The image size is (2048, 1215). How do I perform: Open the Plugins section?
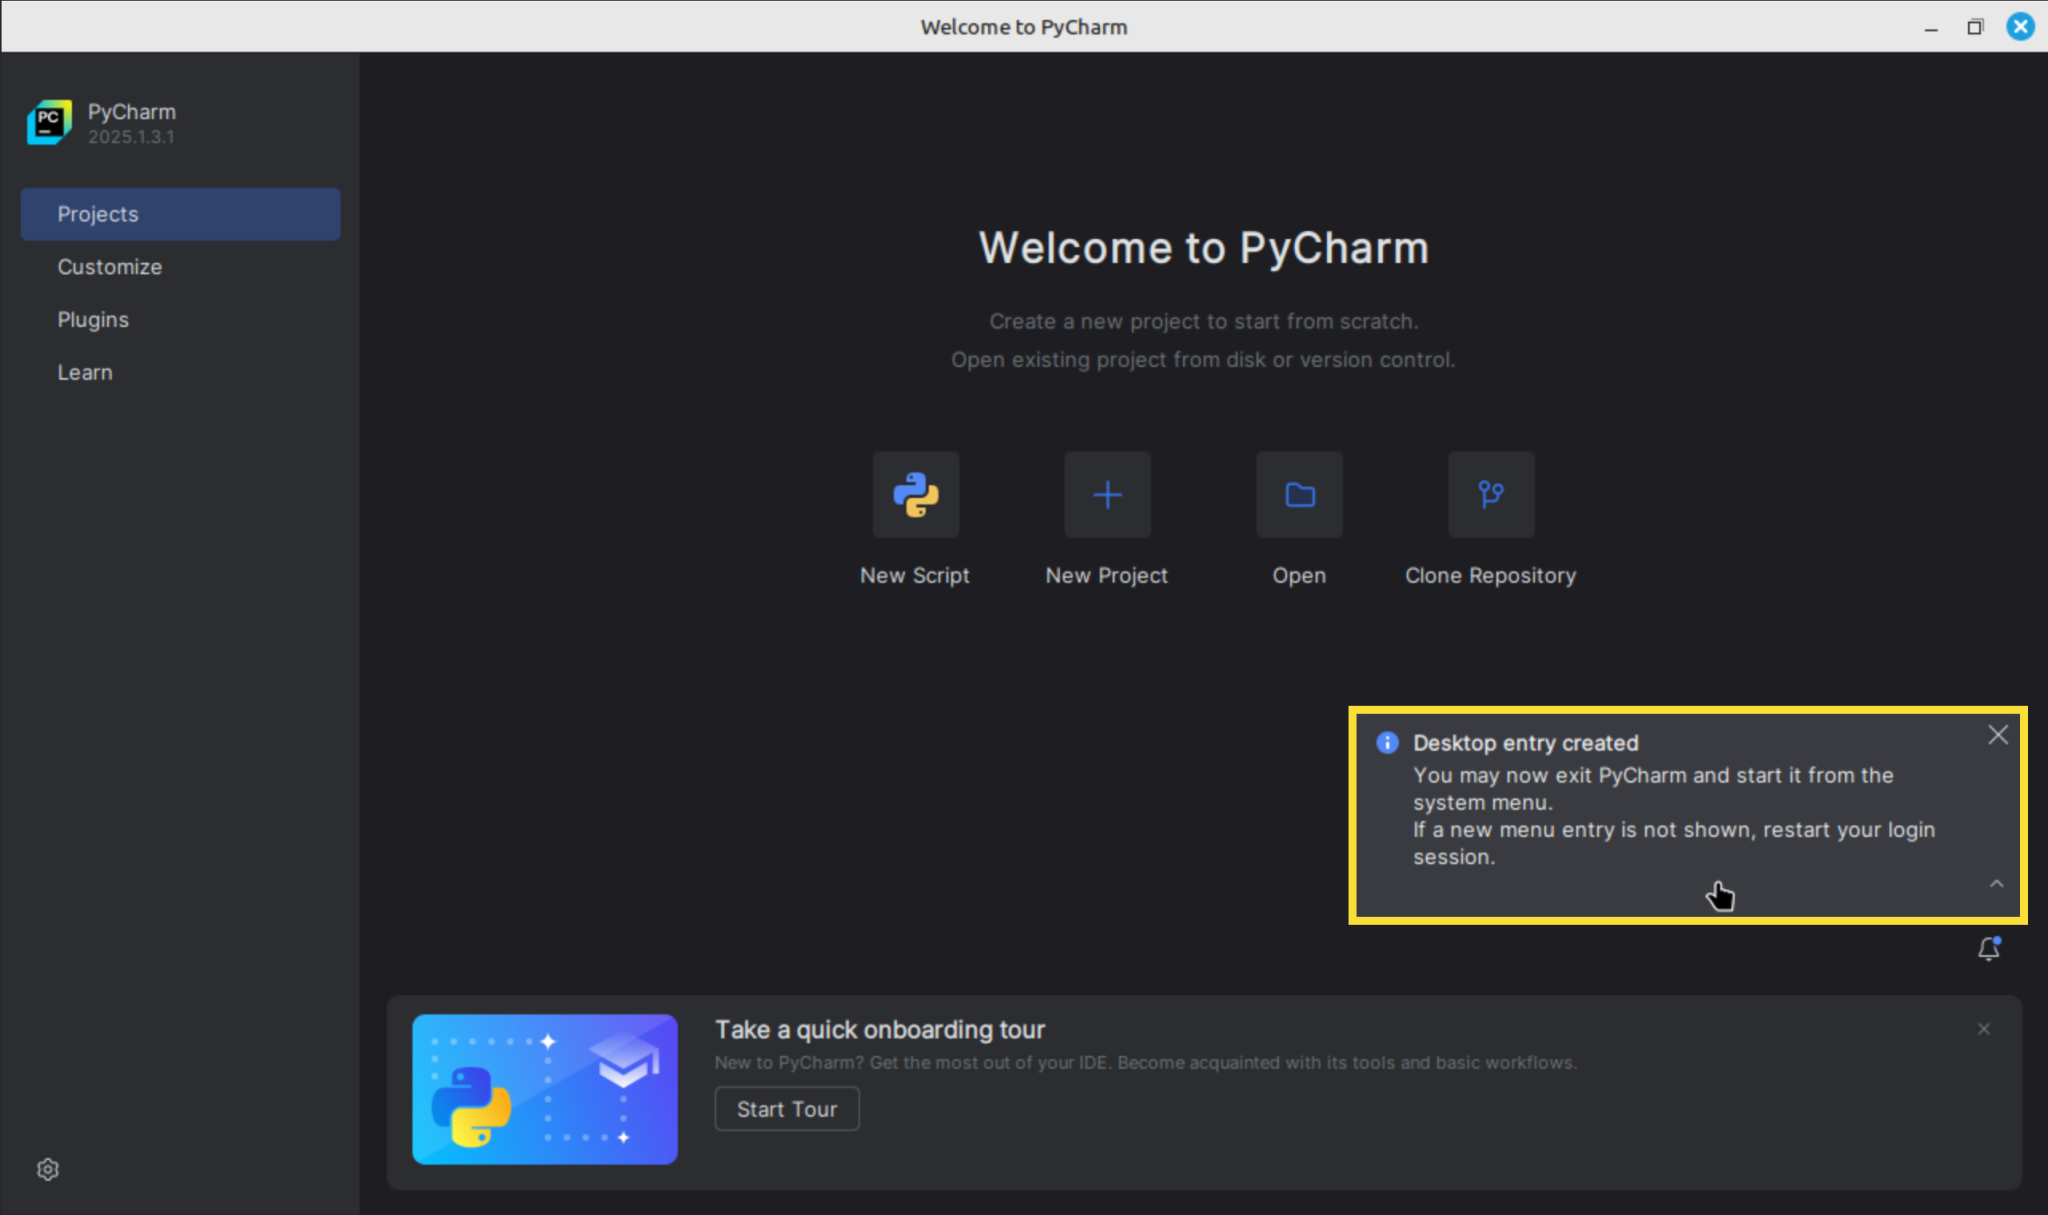93,319
